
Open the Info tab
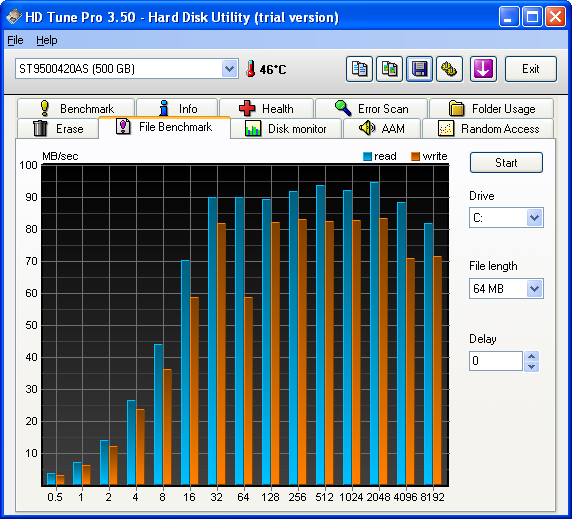(177, 108)
